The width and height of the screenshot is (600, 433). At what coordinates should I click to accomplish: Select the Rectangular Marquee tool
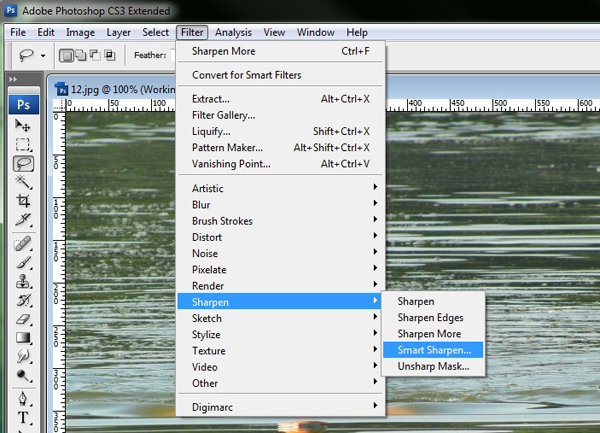coord(23,145)
